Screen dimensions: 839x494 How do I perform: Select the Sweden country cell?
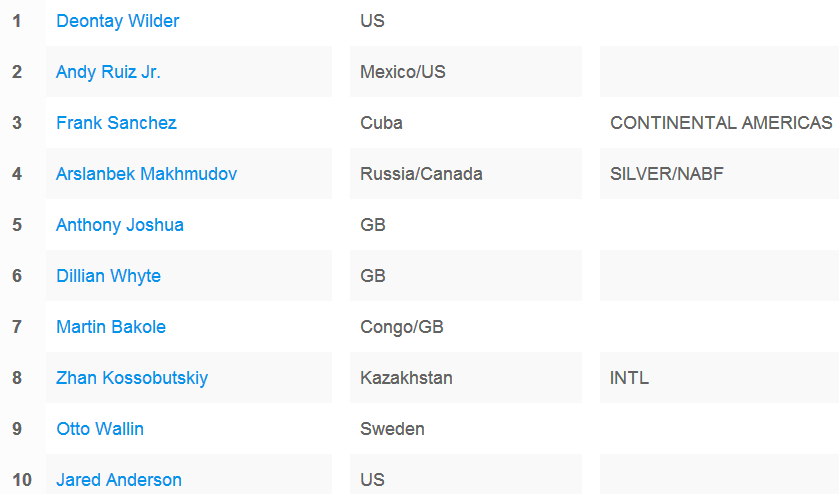[x=466, y=429]
